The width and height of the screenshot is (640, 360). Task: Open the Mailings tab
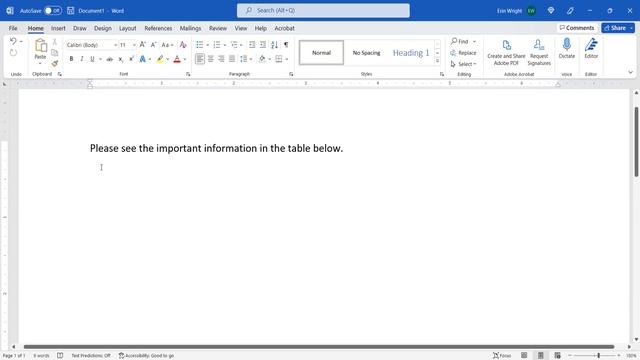coord(190,28)
